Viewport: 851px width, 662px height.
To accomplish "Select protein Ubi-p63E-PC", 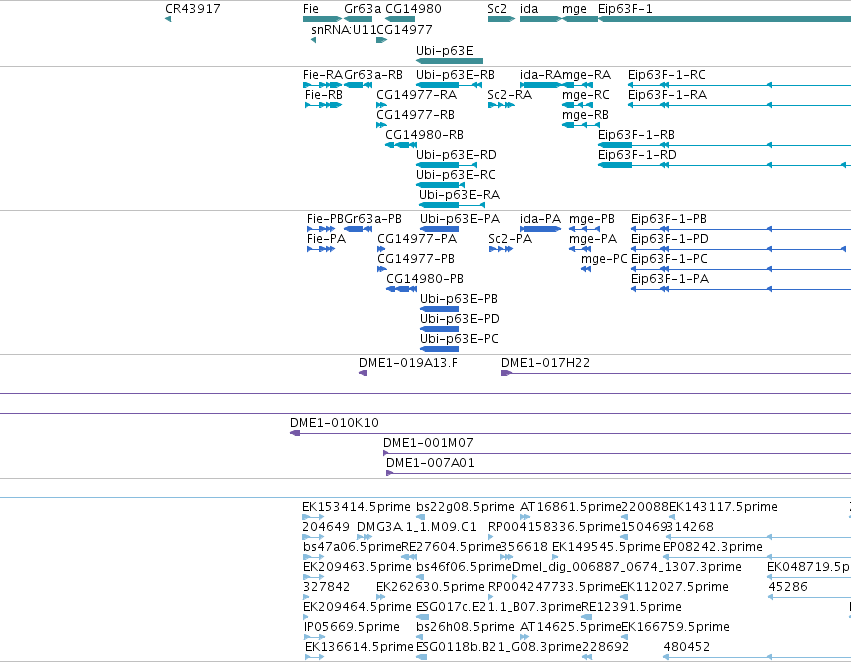I will coord(459,339).
